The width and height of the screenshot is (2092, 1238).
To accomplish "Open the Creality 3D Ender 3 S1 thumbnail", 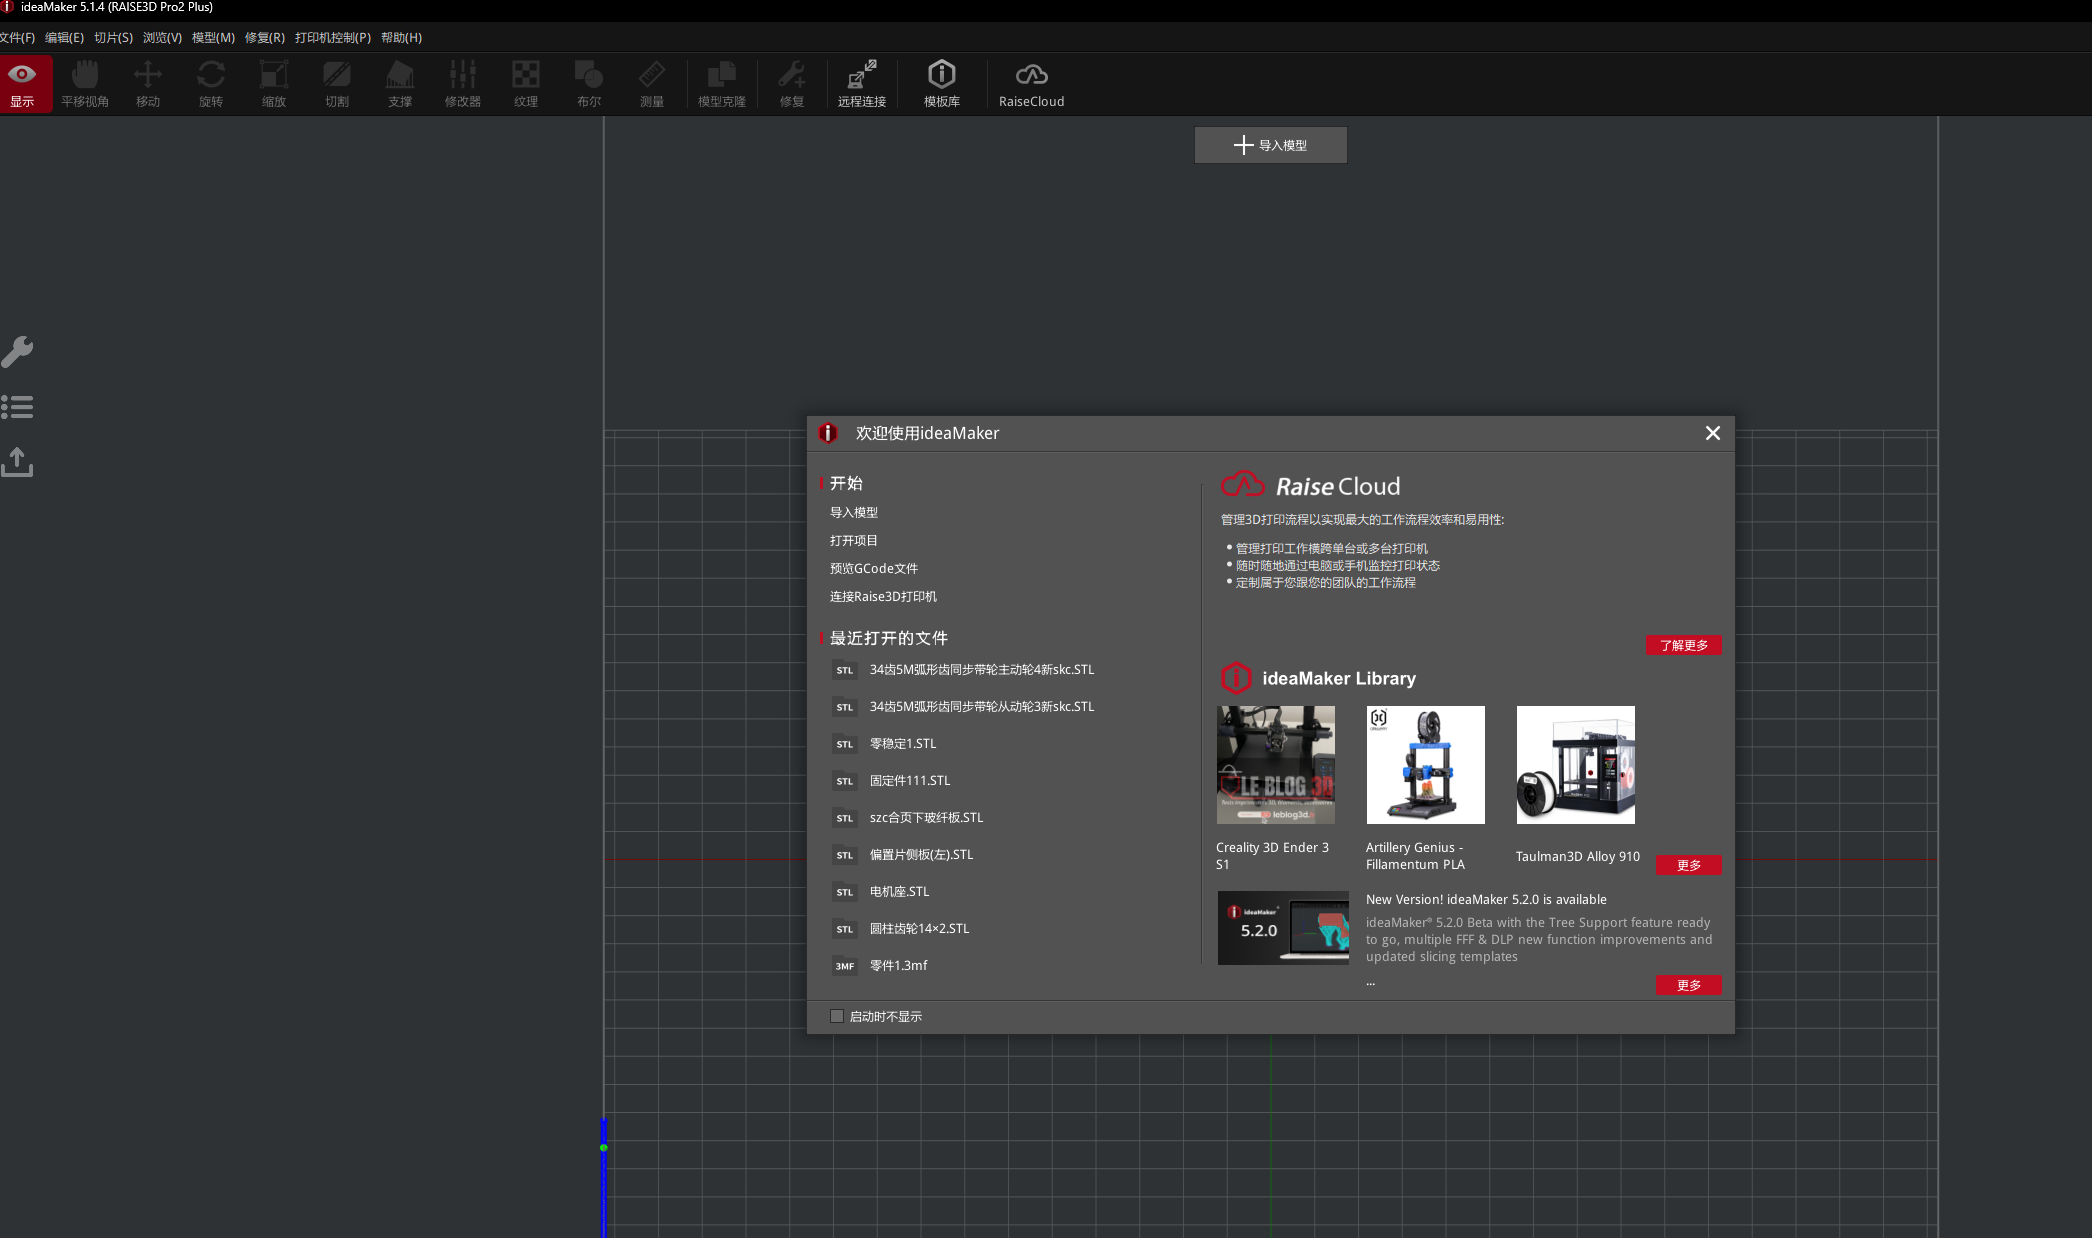I will click(1275, 765).
